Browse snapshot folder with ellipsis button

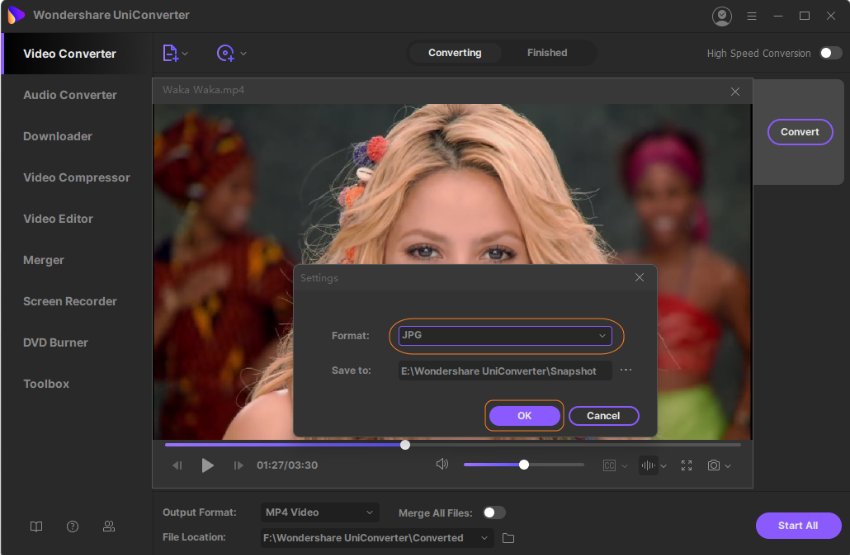(x=626, y=370)
